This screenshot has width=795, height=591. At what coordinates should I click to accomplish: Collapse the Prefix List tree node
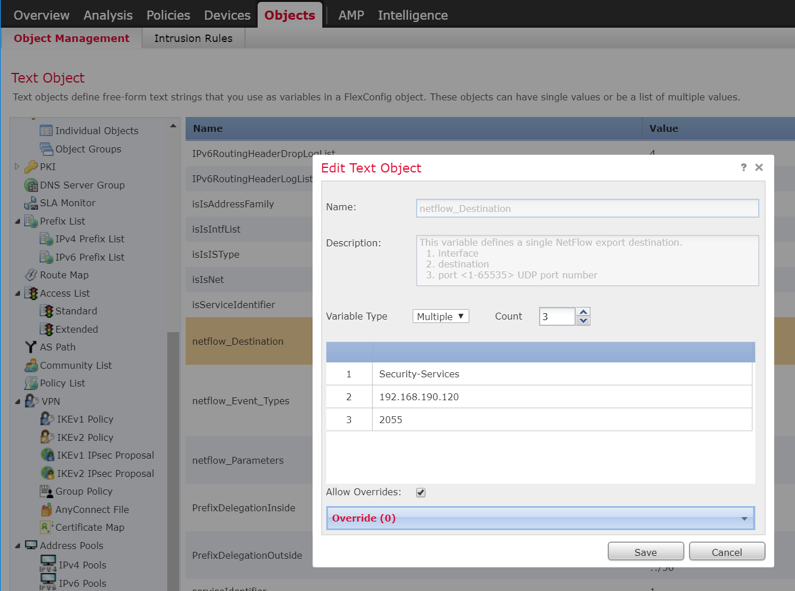point(18,221)
